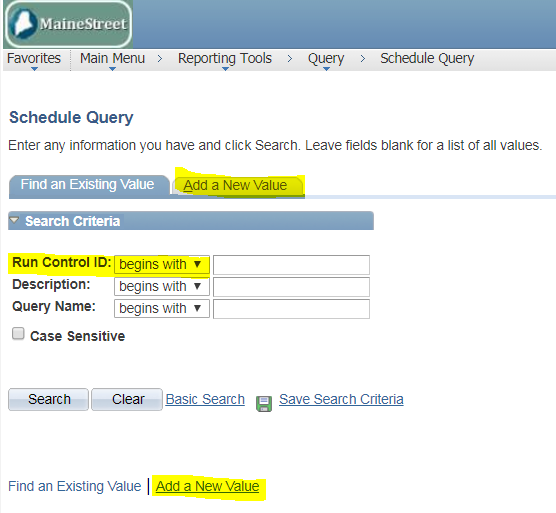Image resolution: width=556 pixels, height=513 pixels.
Task: Click the Clear button
Action: coord(127,400)
